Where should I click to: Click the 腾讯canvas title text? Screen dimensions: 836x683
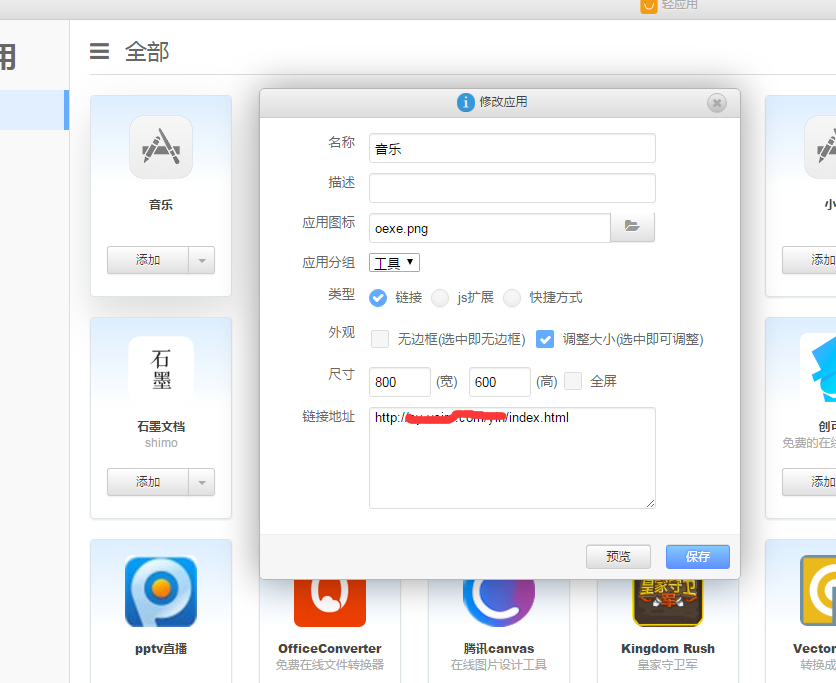click(499, 649)
